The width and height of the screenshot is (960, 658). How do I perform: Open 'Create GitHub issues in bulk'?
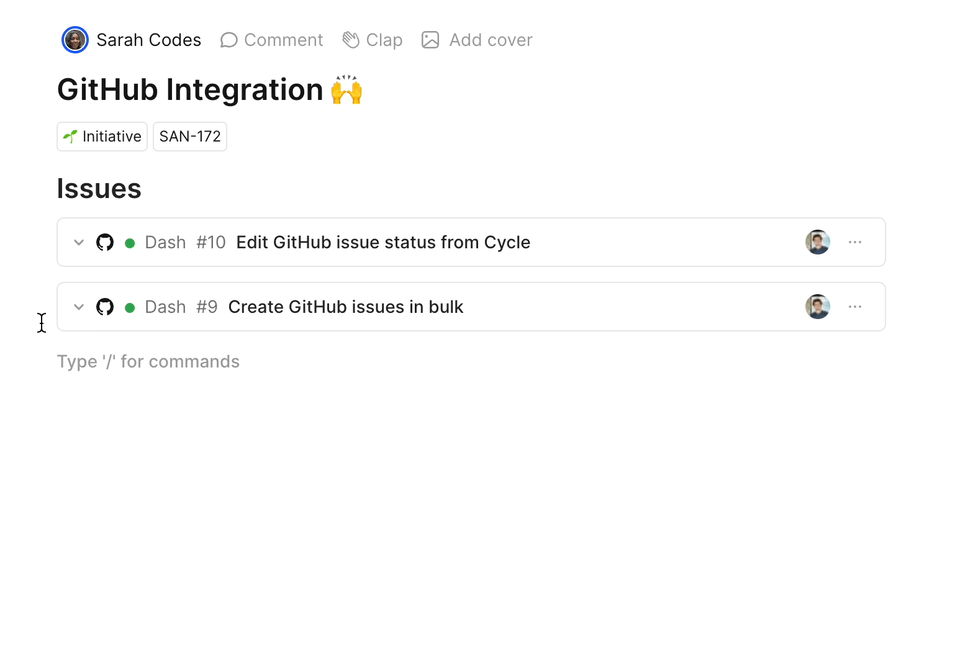[x=346, y=307]
